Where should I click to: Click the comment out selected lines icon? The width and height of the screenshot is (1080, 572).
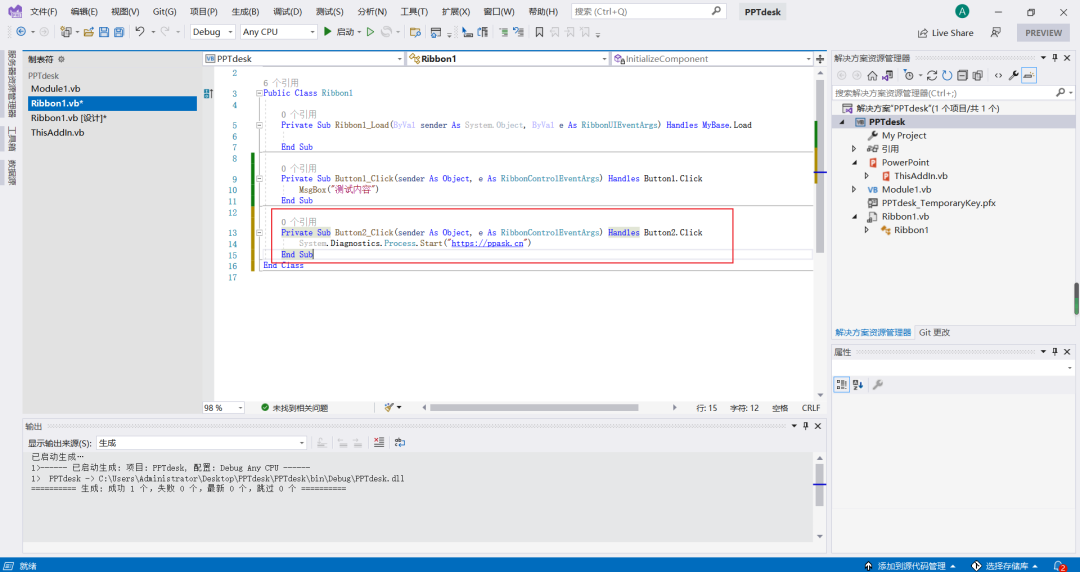[503, 32]
